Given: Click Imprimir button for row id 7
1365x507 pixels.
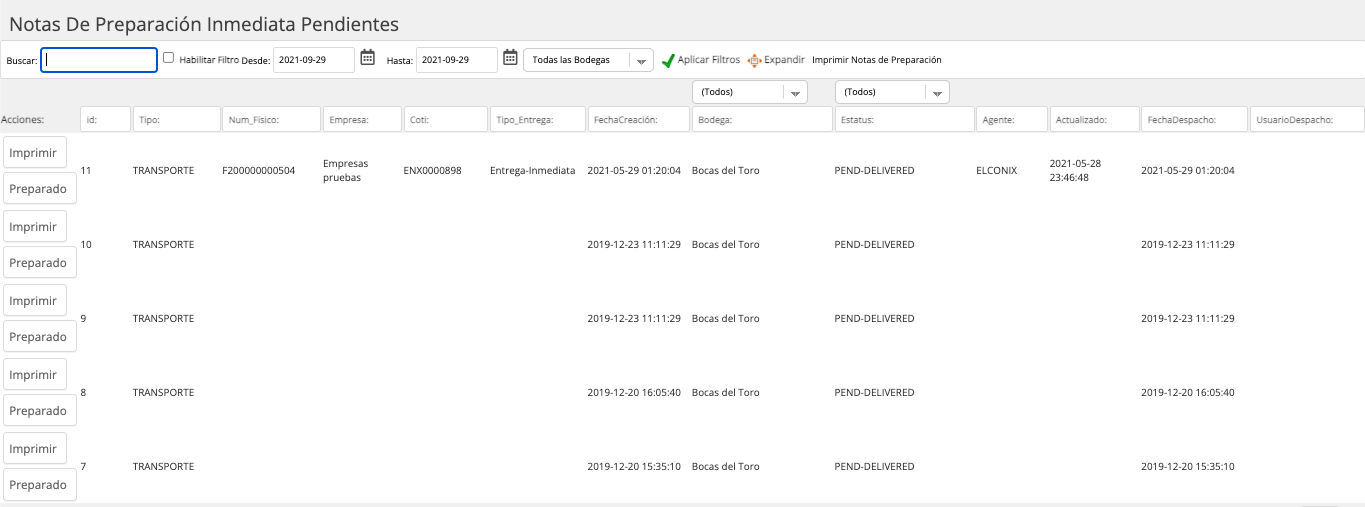Looking at the screenshot, I should pyautogui.click(x=34, y=448).
